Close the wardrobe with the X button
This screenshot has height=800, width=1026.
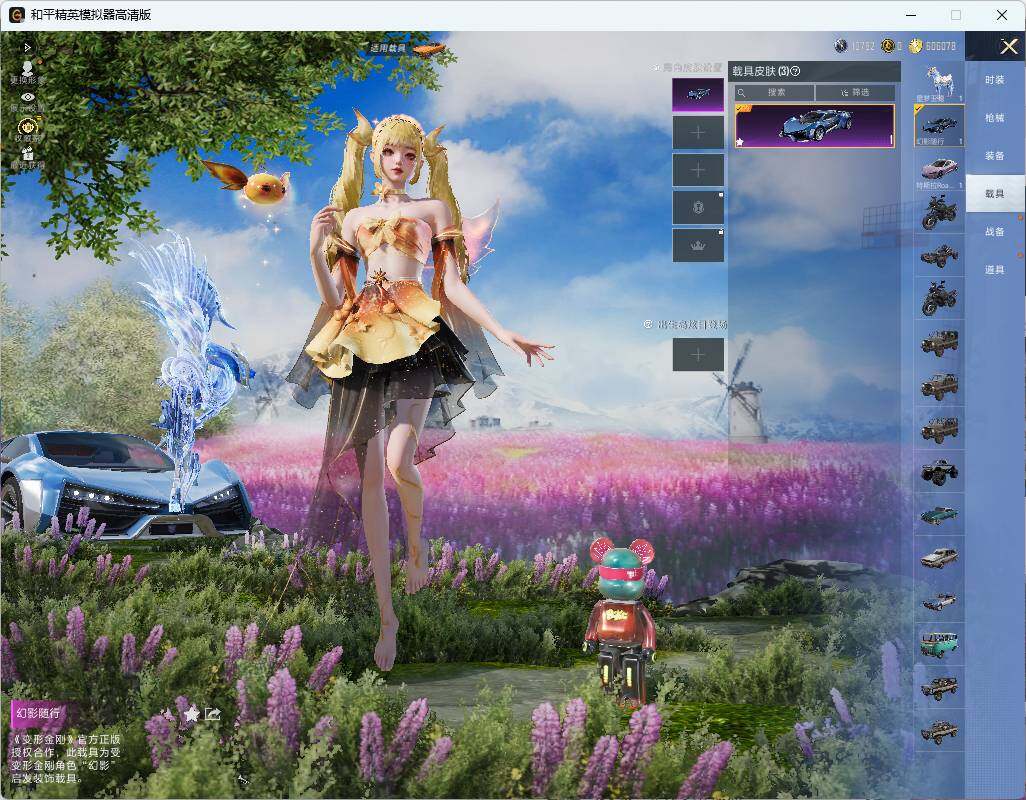(x=1008, y=46)
